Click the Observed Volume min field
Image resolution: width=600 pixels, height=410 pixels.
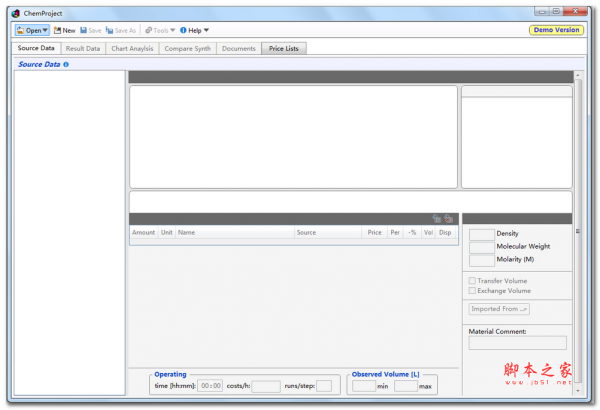pos(364,386)
